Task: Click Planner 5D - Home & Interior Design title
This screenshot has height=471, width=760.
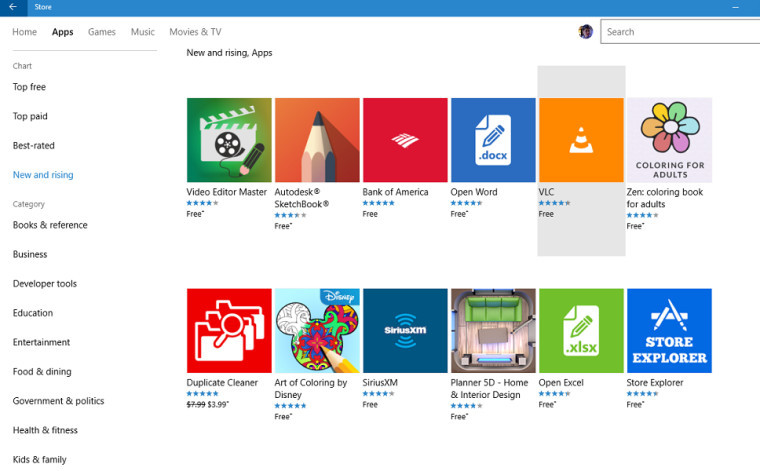Action: click(x=489, y=389)
